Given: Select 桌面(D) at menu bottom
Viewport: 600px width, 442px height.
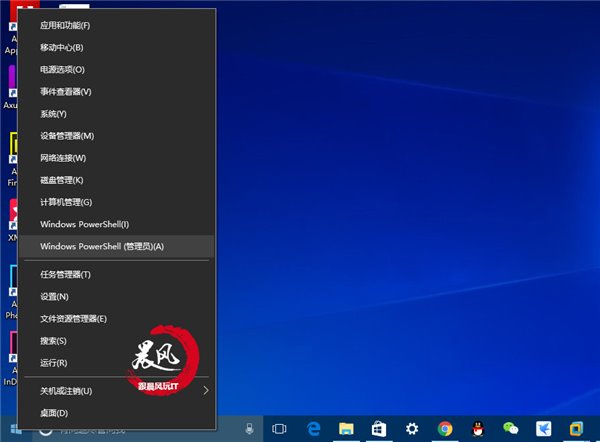Looking at the screenshot, I should (53, 413).
